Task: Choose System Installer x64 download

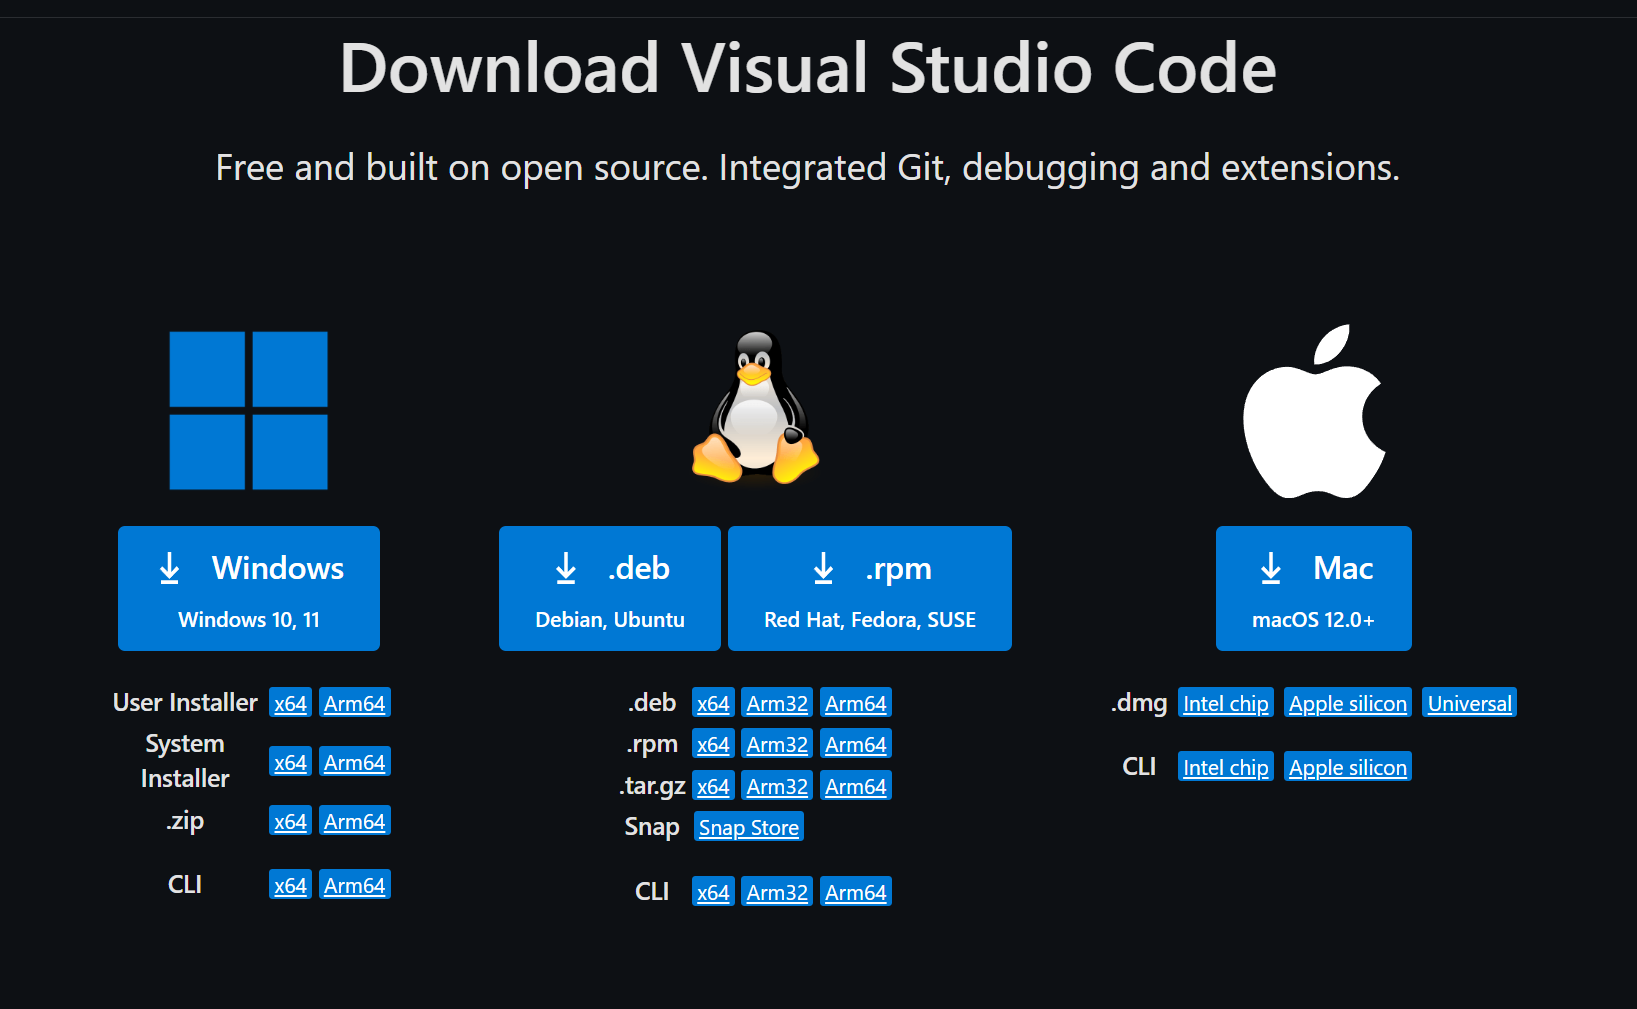Action: [290, 762]
